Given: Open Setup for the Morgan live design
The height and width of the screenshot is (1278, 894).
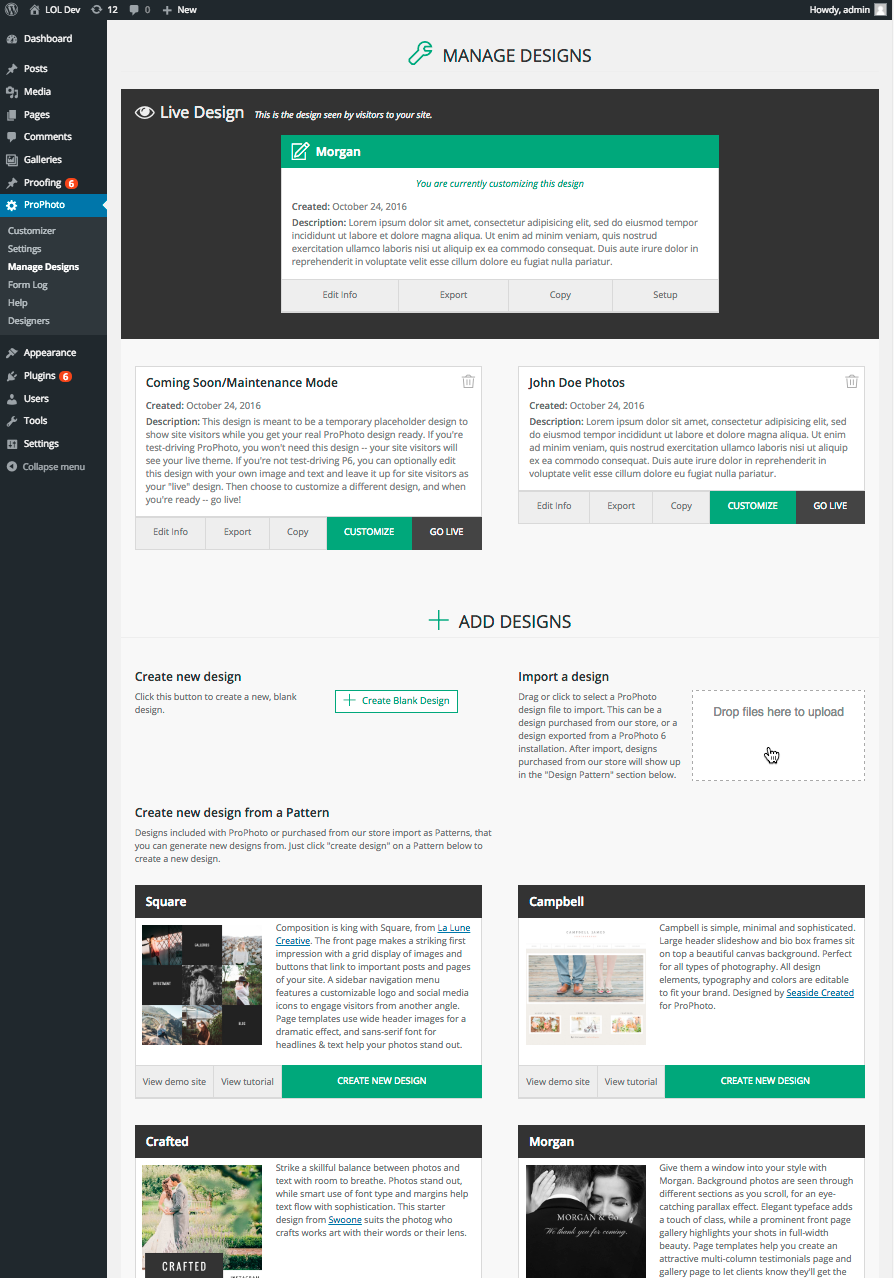Looking at the screenshot, I should click(x=665, y=295).
